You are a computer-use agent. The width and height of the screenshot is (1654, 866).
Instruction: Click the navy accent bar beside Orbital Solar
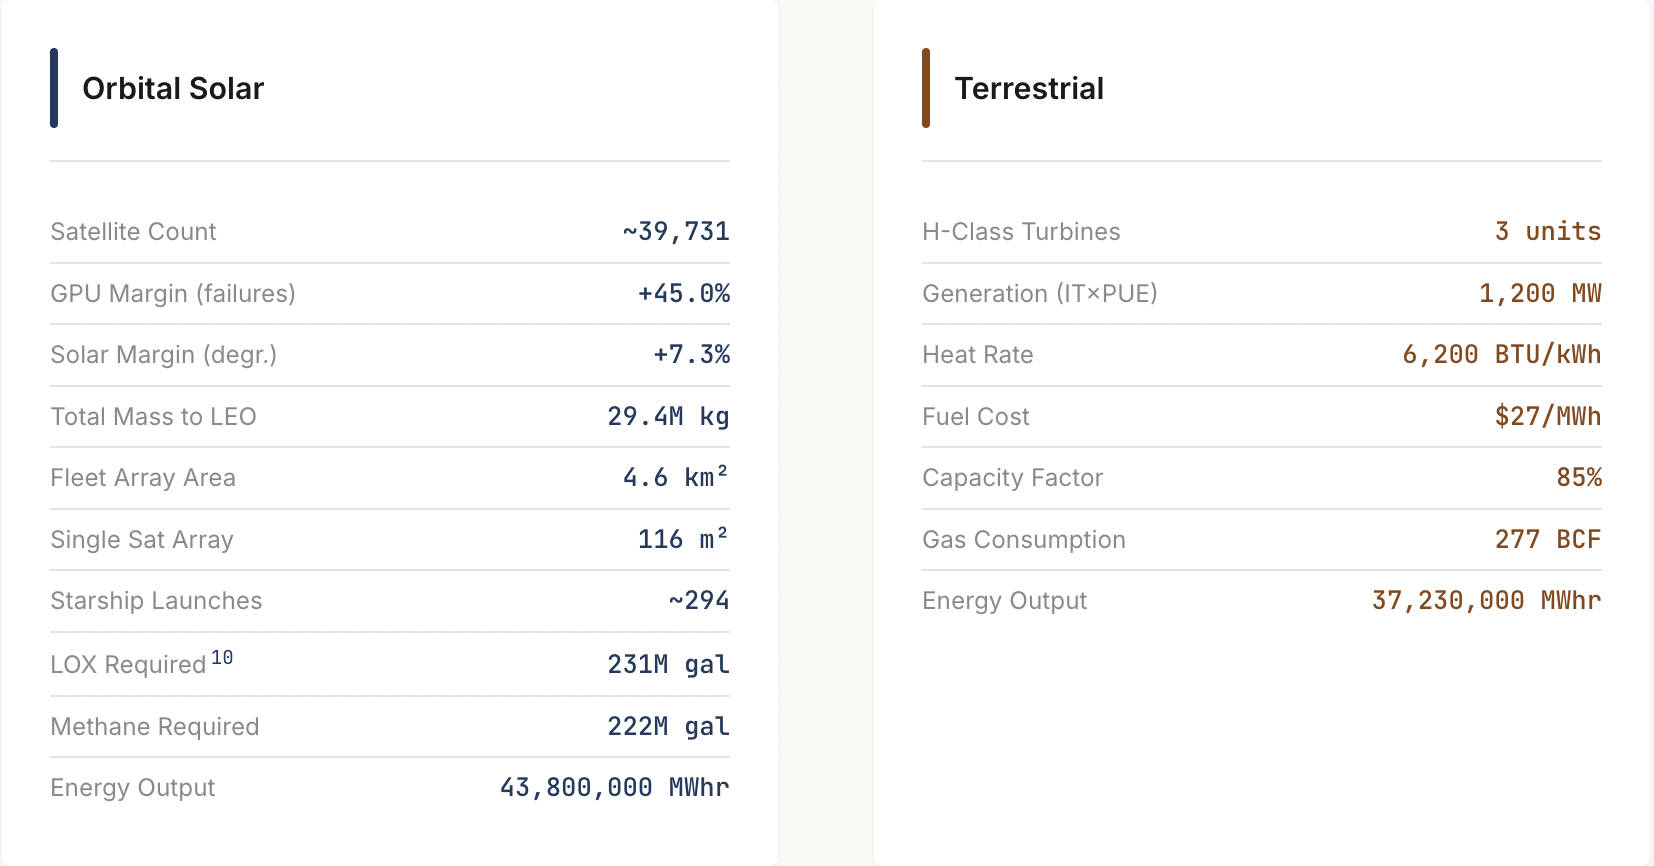point(54,88)
